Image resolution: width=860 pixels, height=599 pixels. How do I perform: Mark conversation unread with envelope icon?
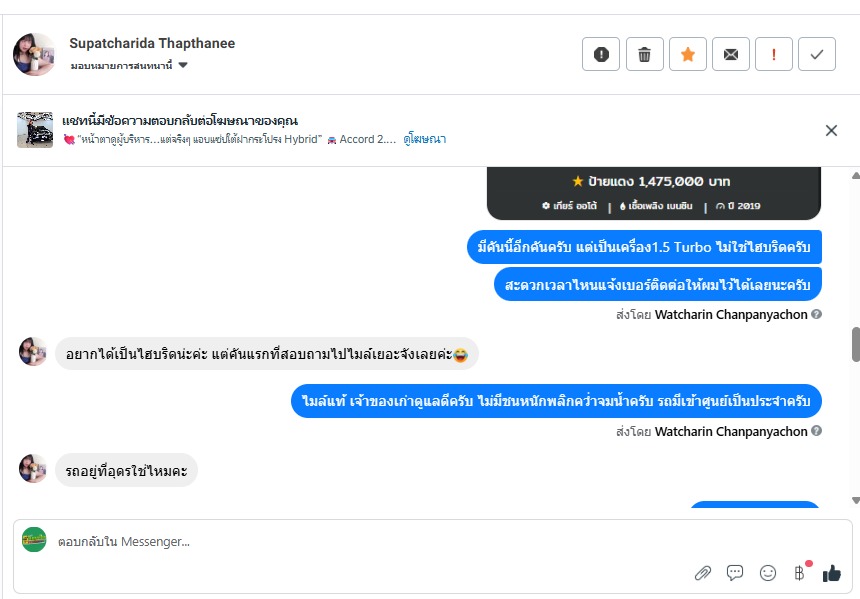click(x=731, y=54)
